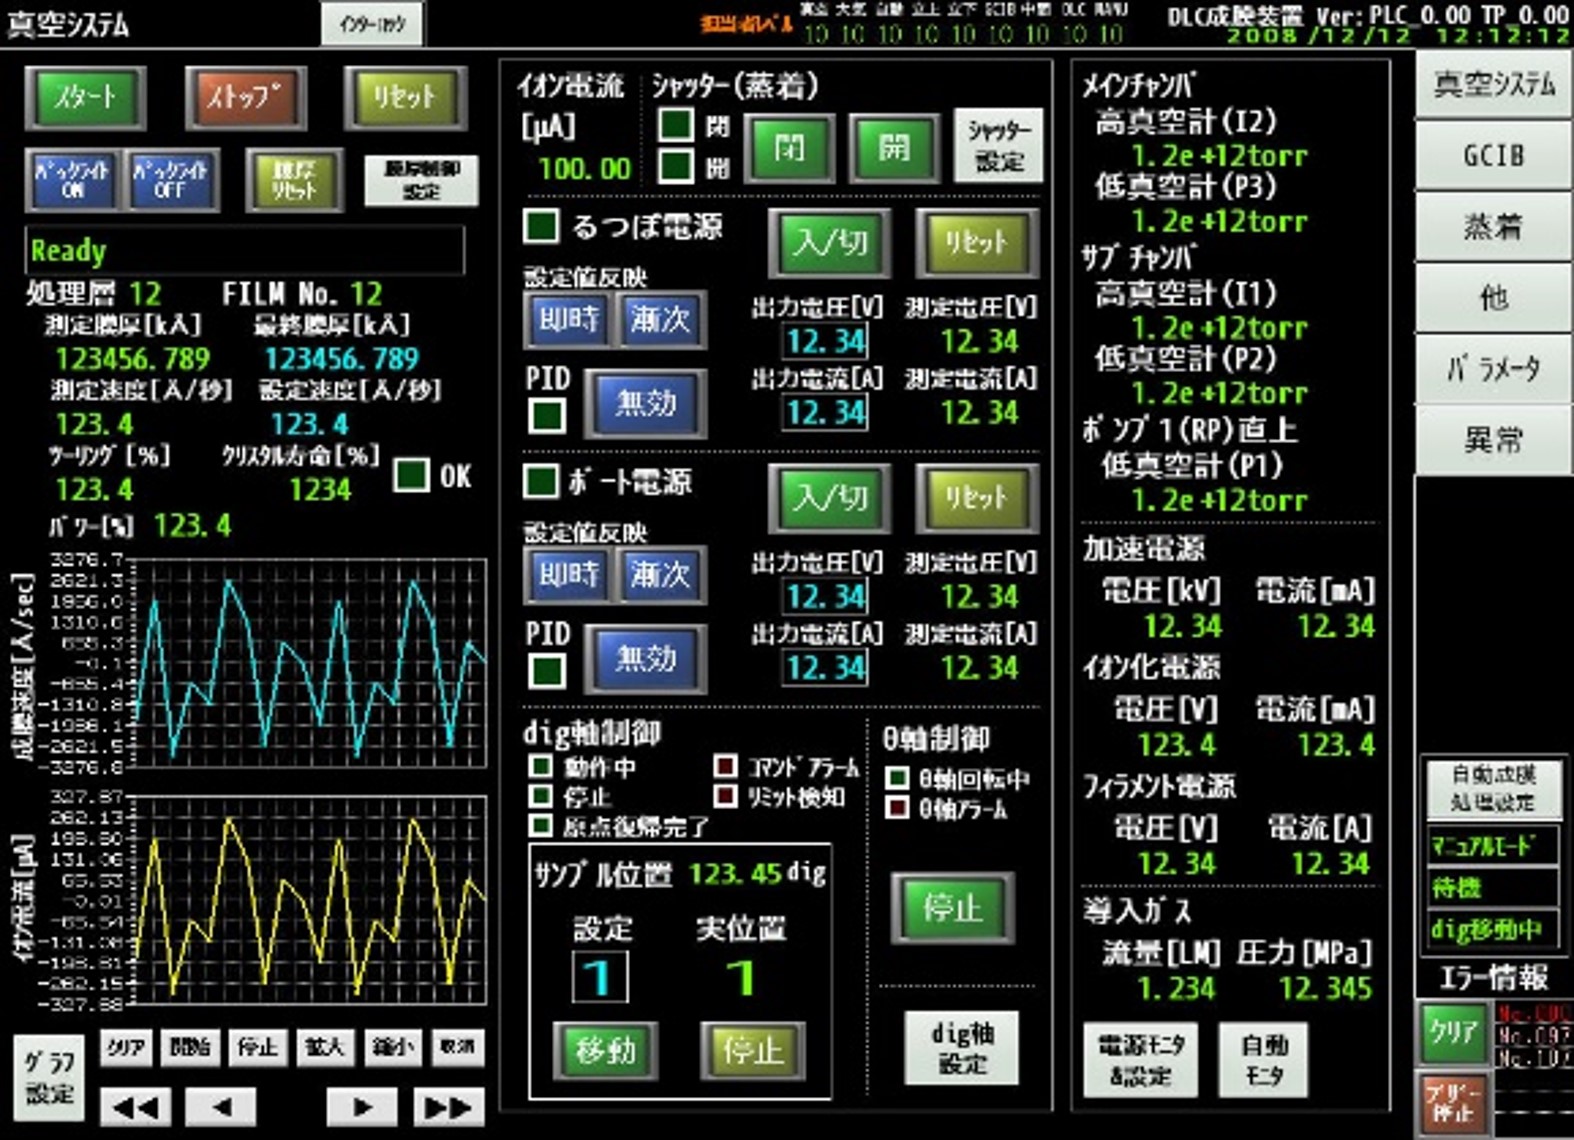Image resolution: width=1574 pixels, height=1140 pixels.
Task: Edit the サンプル位置 設定 number field
Action: (600, 977)
